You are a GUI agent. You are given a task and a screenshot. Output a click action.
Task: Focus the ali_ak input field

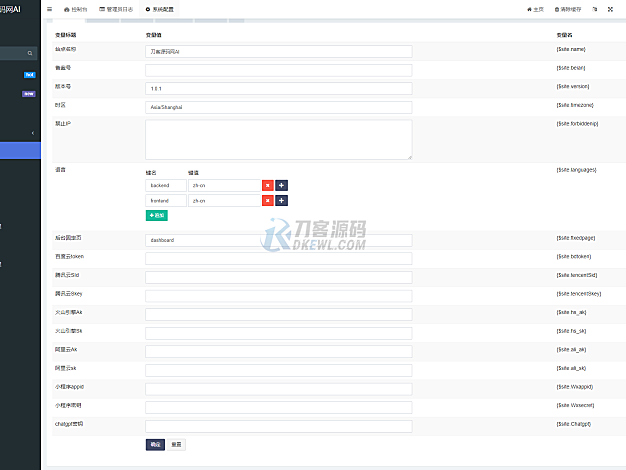[279, 352]
